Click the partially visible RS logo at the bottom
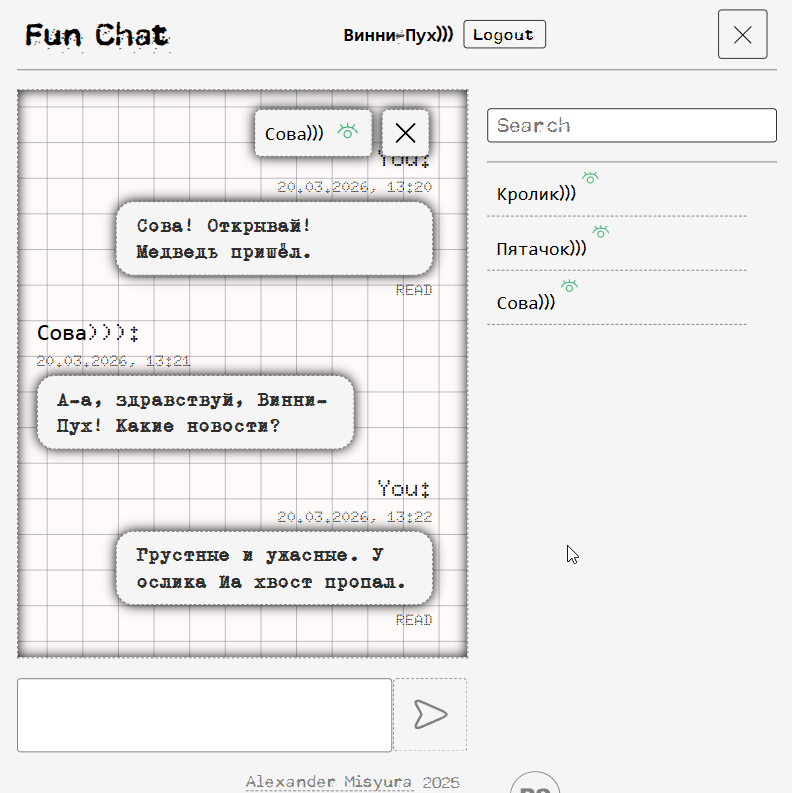 coord(534,784)
